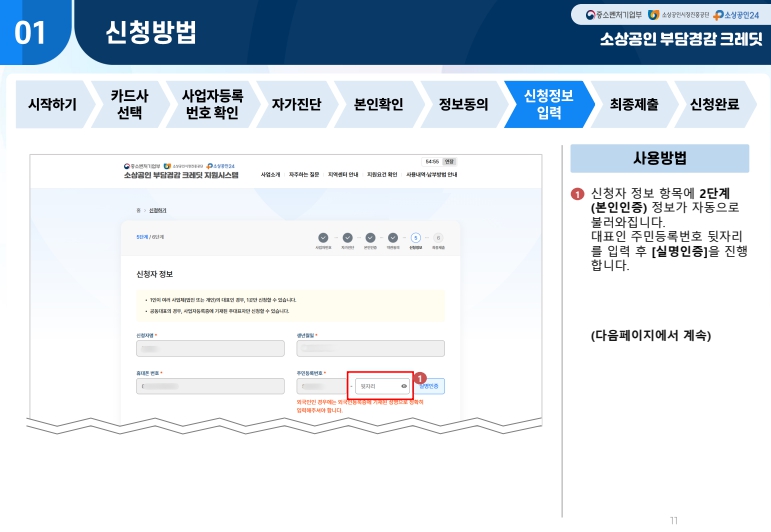Click the 소상공인24 logo in the web page header
Viewport: 771px width, 532px height.
(x=221, y=166)
